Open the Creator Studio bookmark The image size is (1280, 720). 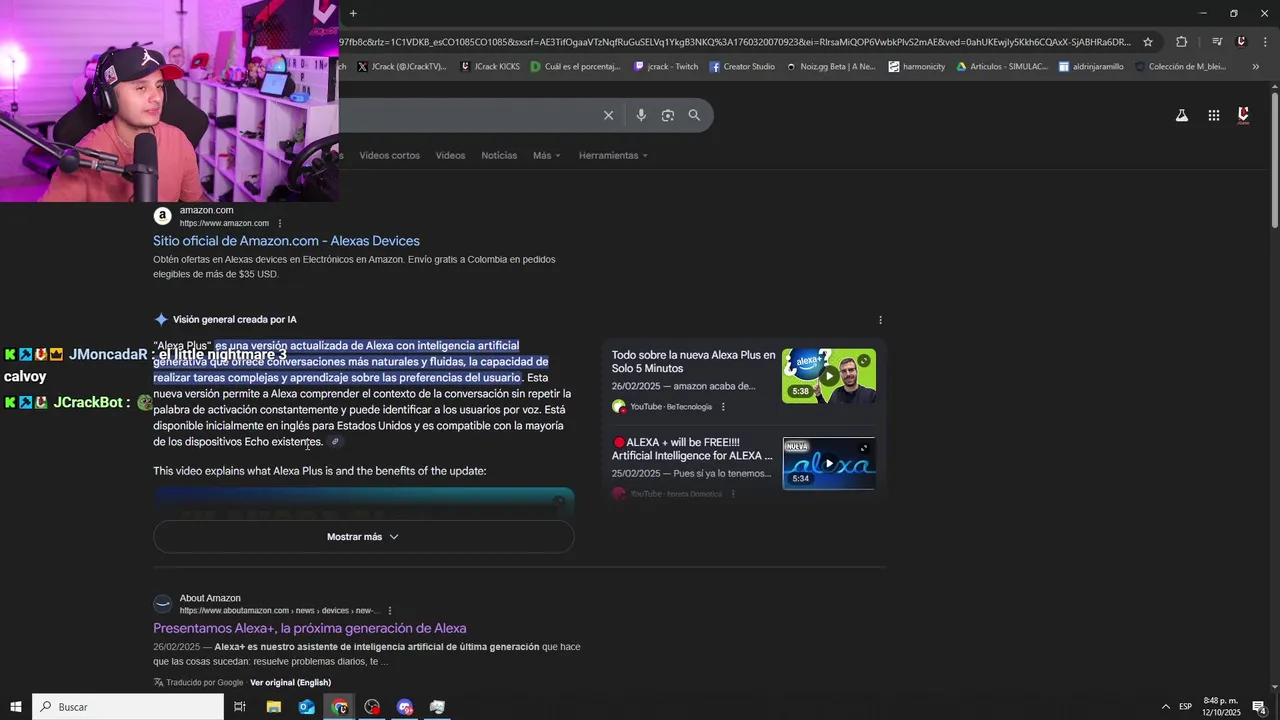[x=742, y=67]
